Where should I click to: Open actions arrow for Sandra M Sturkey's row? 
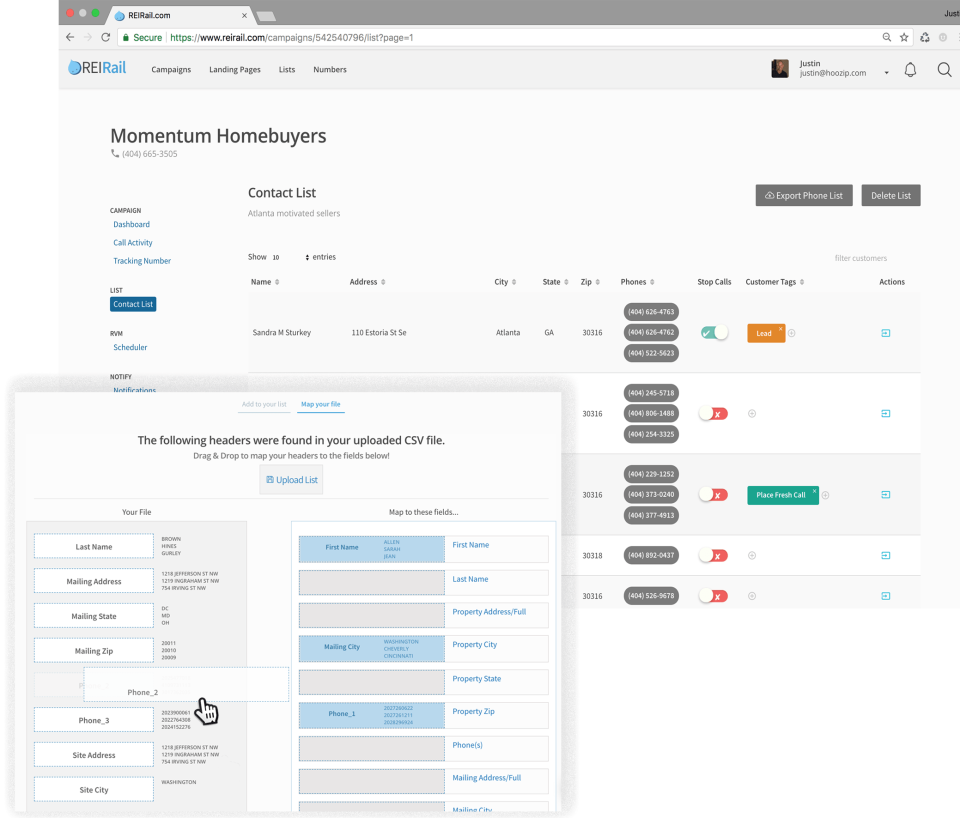(x=885, y=332)
